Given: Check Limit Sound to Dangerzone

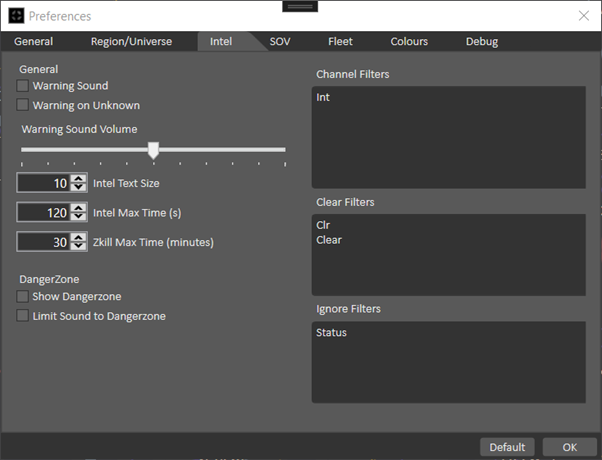Looking at the screenshot, I should [x=23, y=316].
